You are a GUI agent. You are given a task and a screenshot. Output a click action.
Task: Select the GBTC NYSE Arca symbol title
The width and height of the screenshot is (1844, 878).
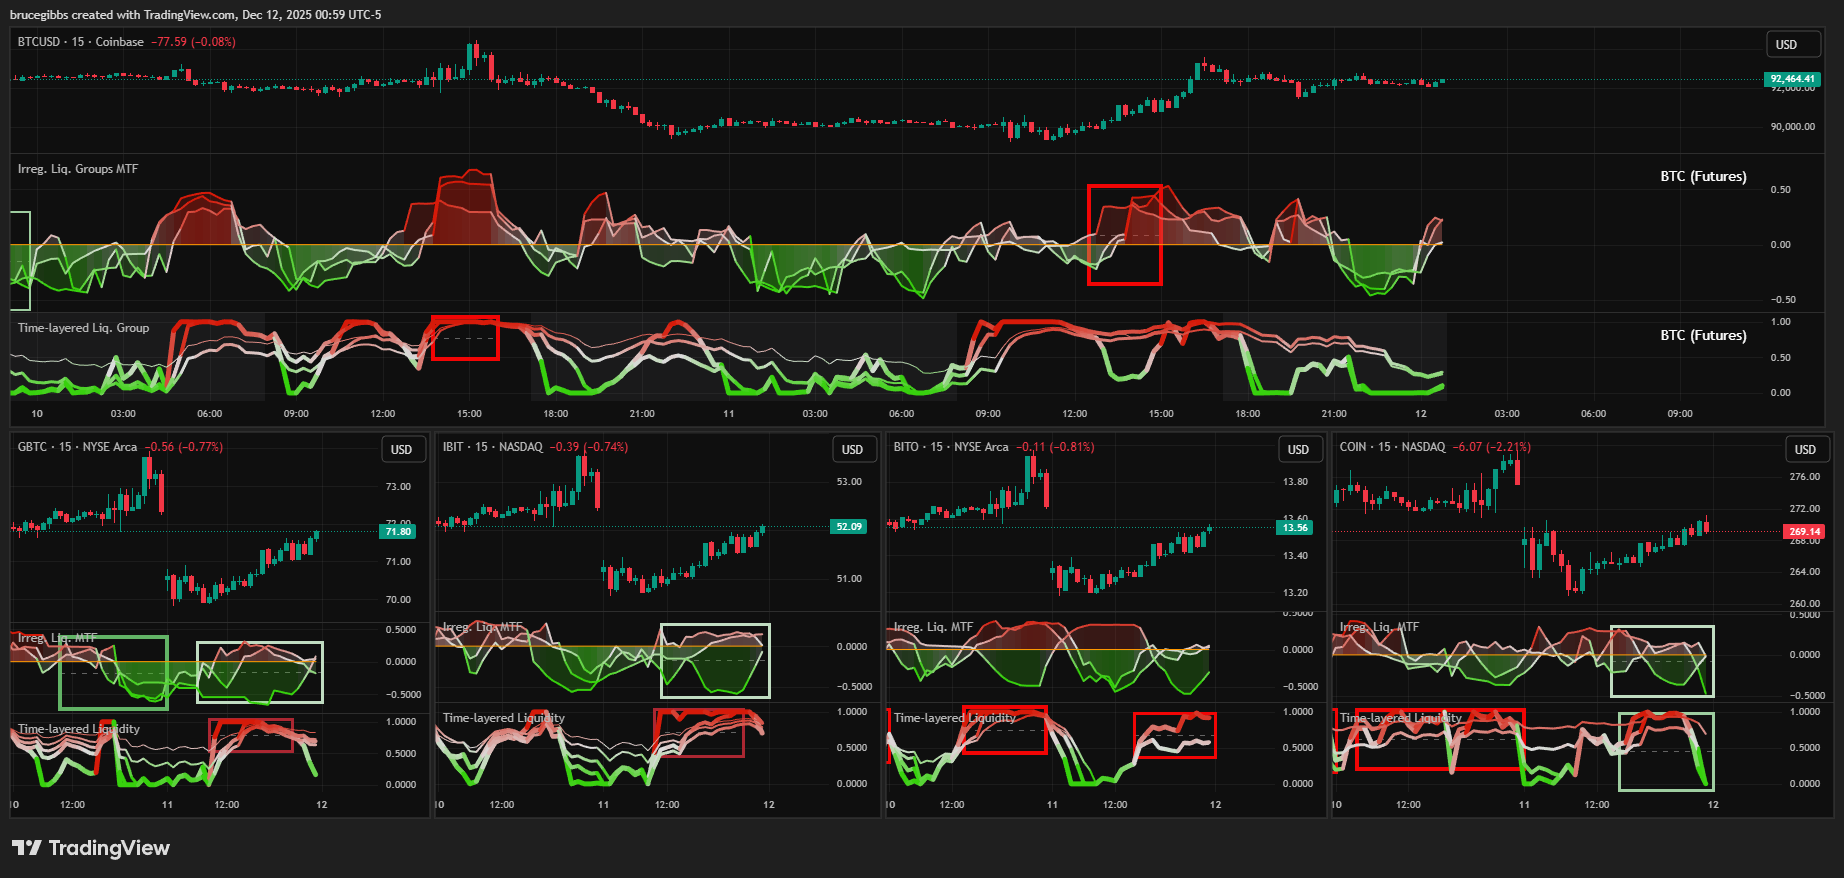(x=77, y=447)
